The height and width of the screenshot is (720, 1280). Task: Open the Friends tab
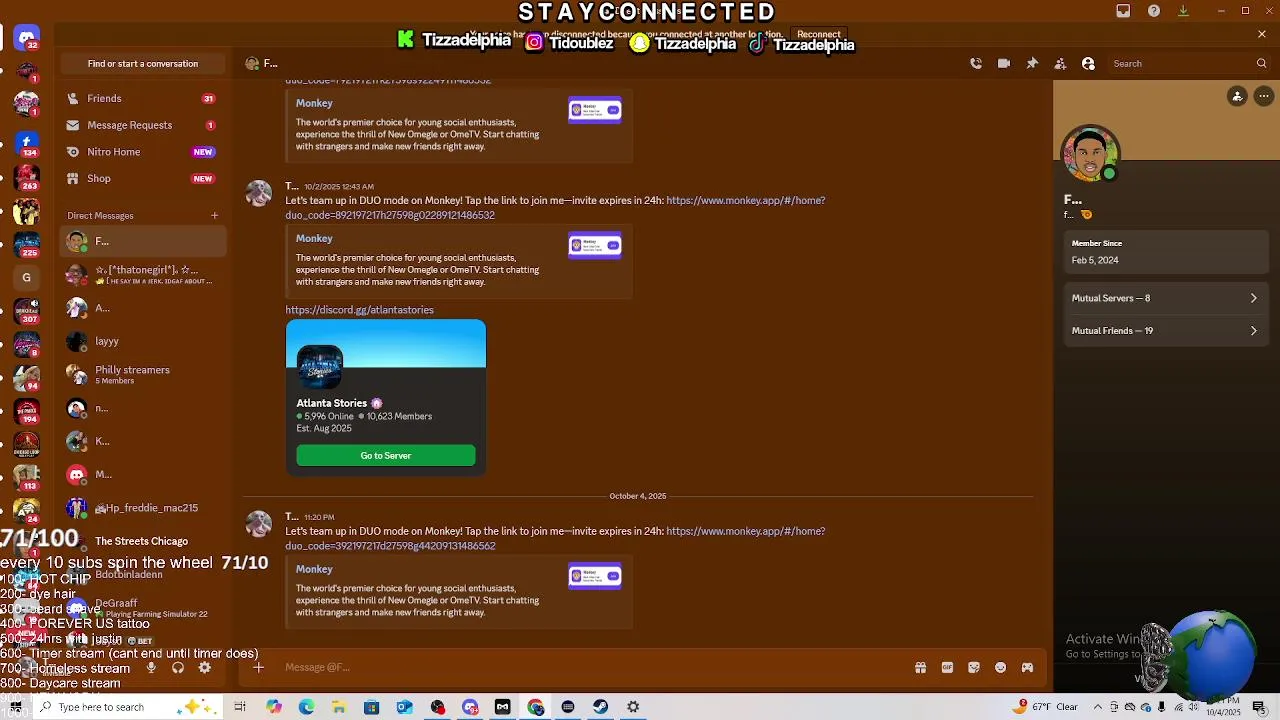click(x=143, y=98)
